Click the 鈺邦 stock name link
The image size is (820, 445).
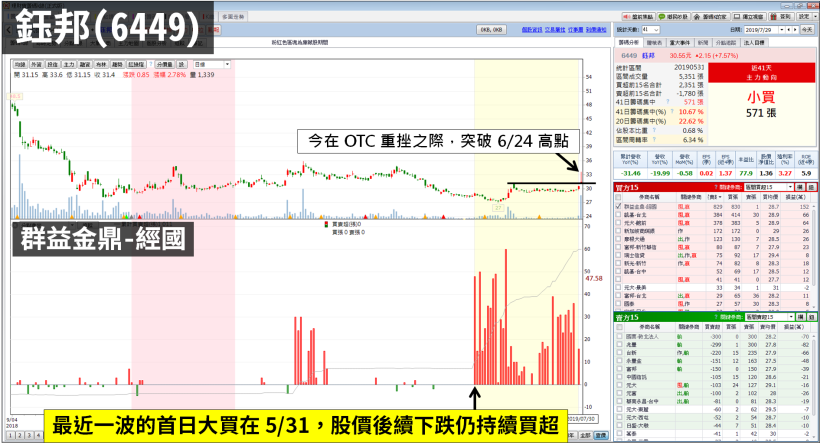click(648, 55)
